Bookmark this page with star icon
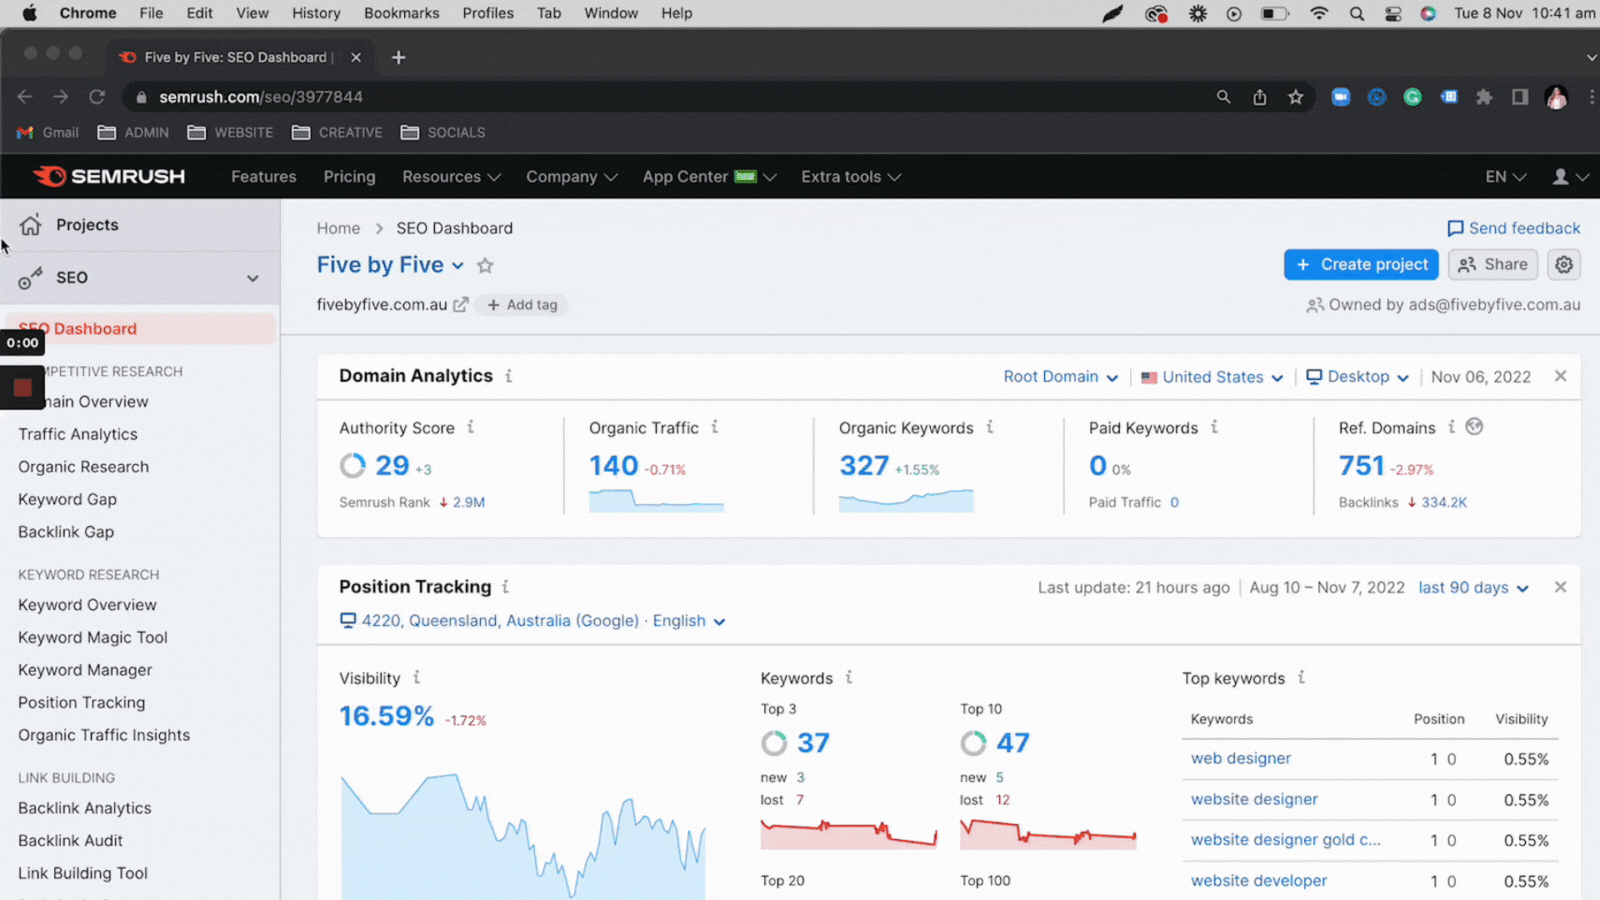The width and height of the screenshot is (1600, 900). pos(1296,97)
